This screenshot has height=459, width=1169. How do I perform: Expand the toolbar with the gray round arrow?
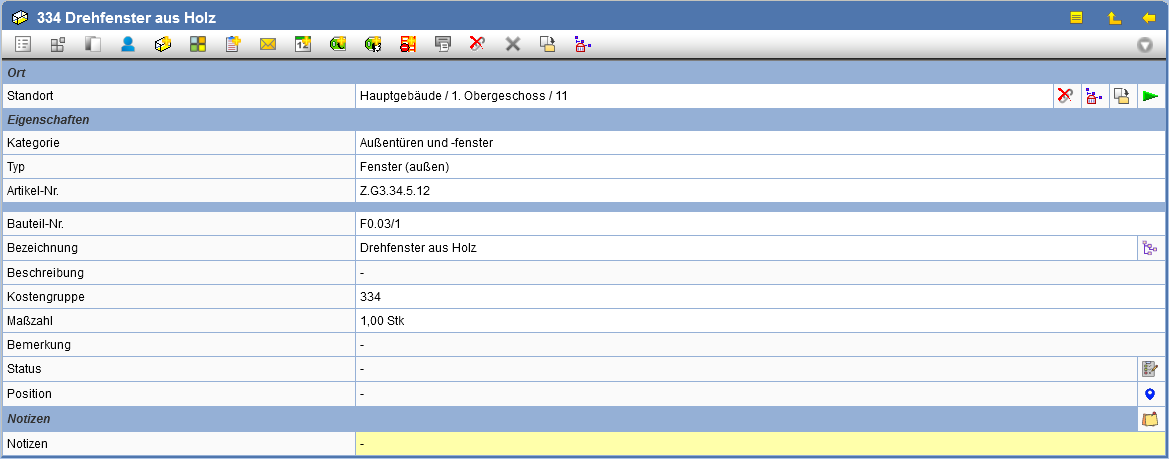tap(1145, 45)
